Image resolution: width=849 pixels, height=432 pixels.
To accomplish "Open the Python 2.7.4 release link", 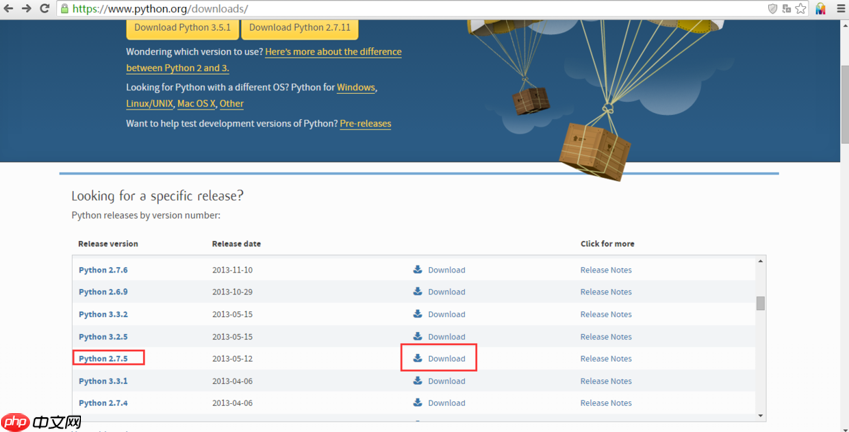I will click(103, 403).
